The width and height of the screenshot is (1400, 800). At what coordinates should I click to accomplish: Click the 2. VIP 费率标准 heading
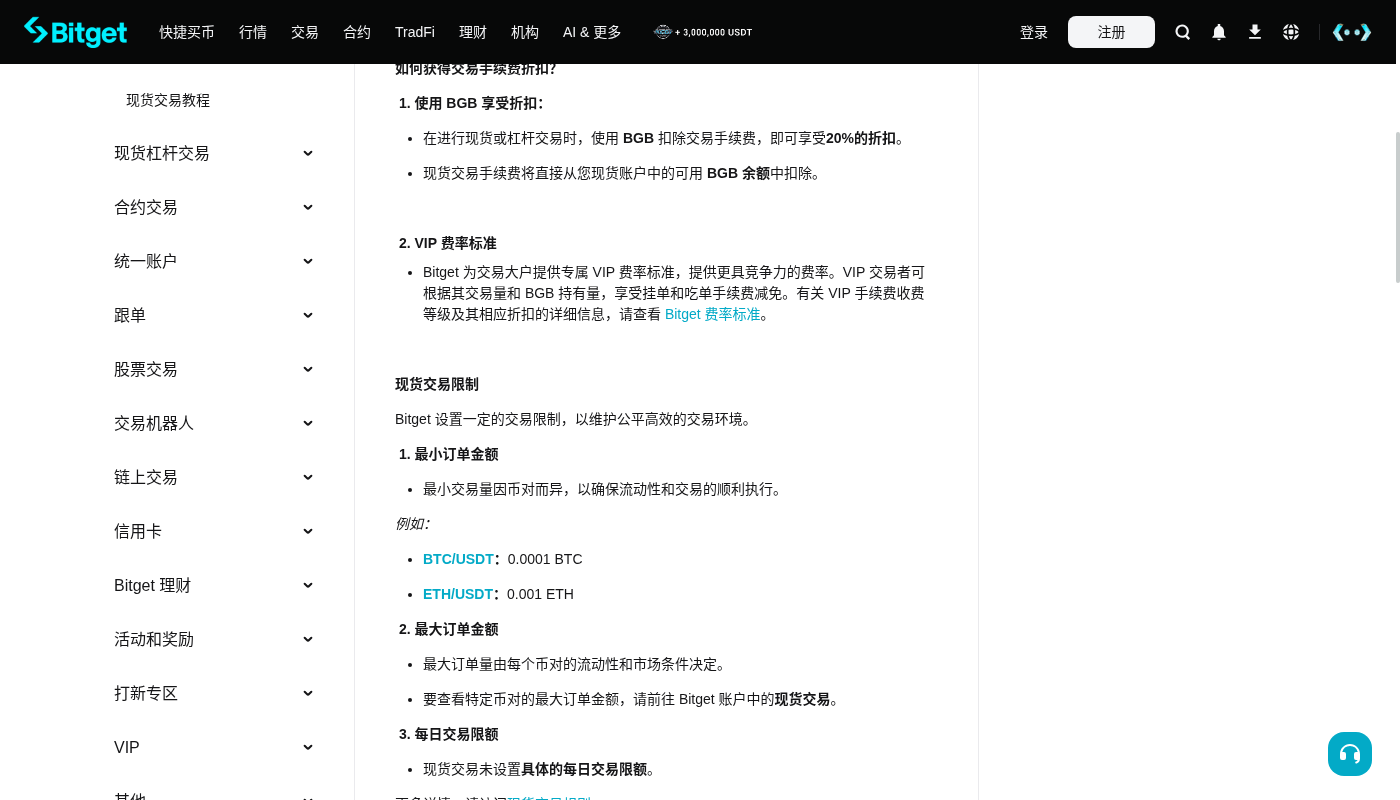[x=448, y=243]
